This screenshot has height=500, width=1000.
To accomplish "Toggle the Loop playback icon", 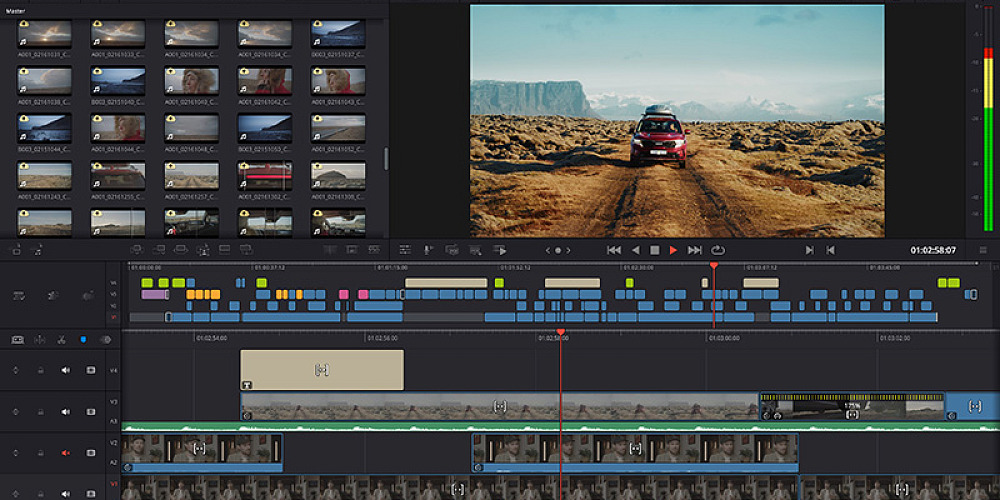I will coord(718,250).
